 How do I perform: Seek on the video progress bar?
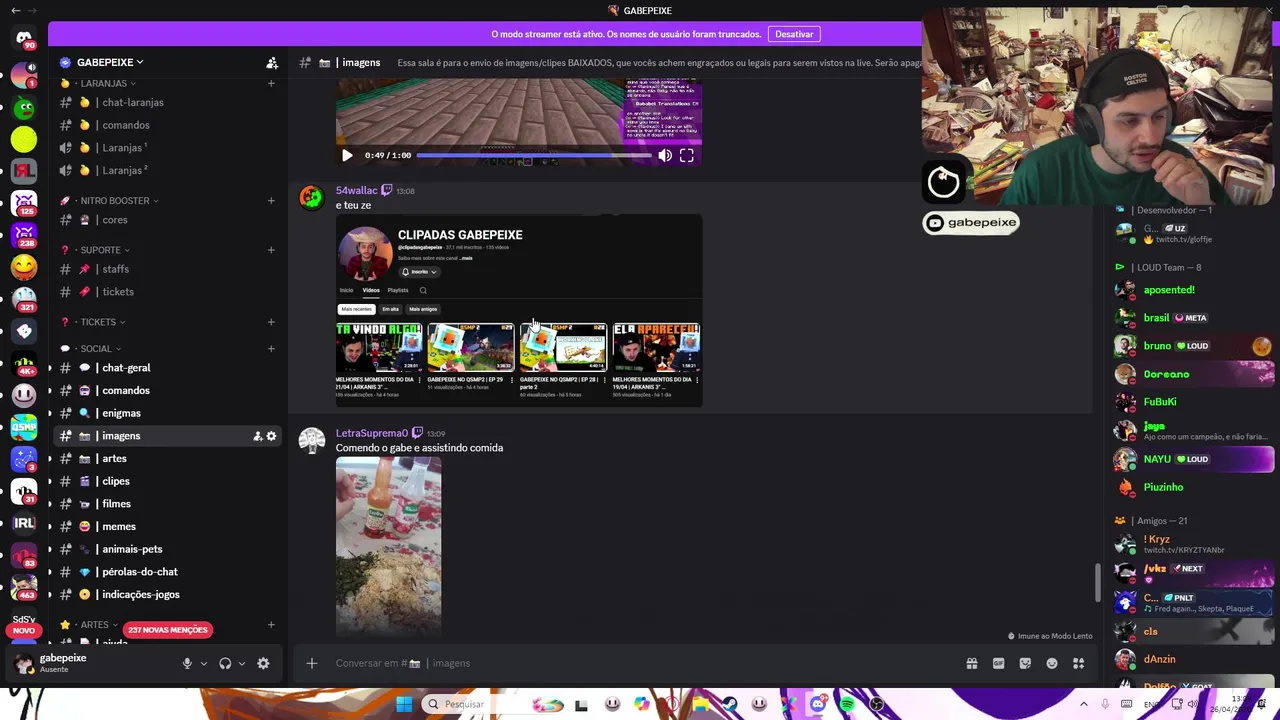533,155
